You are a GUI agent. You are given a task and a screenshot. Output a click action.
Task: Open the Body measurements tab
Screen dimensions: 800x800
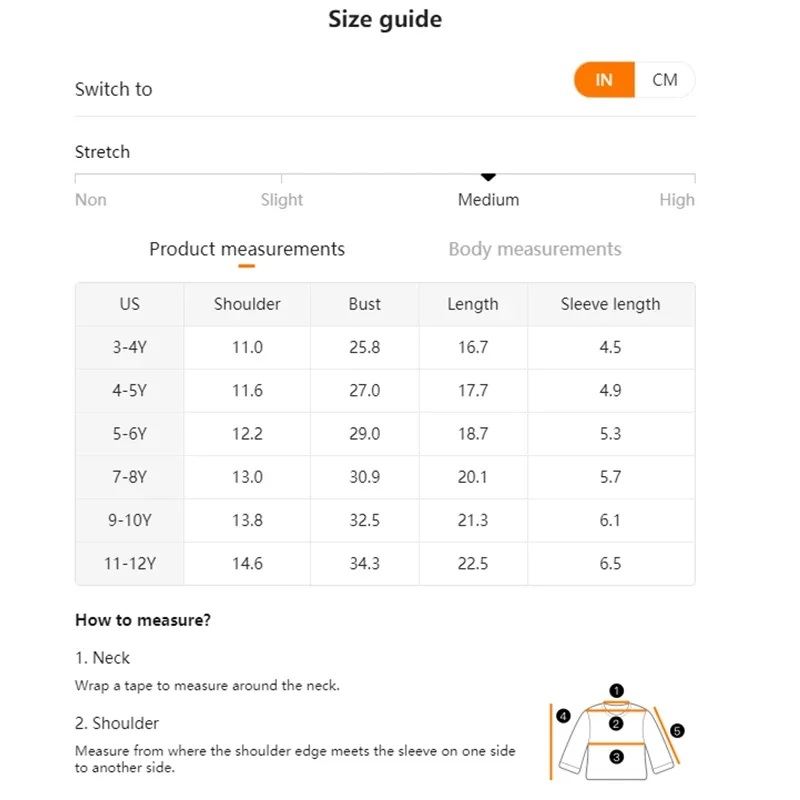[535, 249]
